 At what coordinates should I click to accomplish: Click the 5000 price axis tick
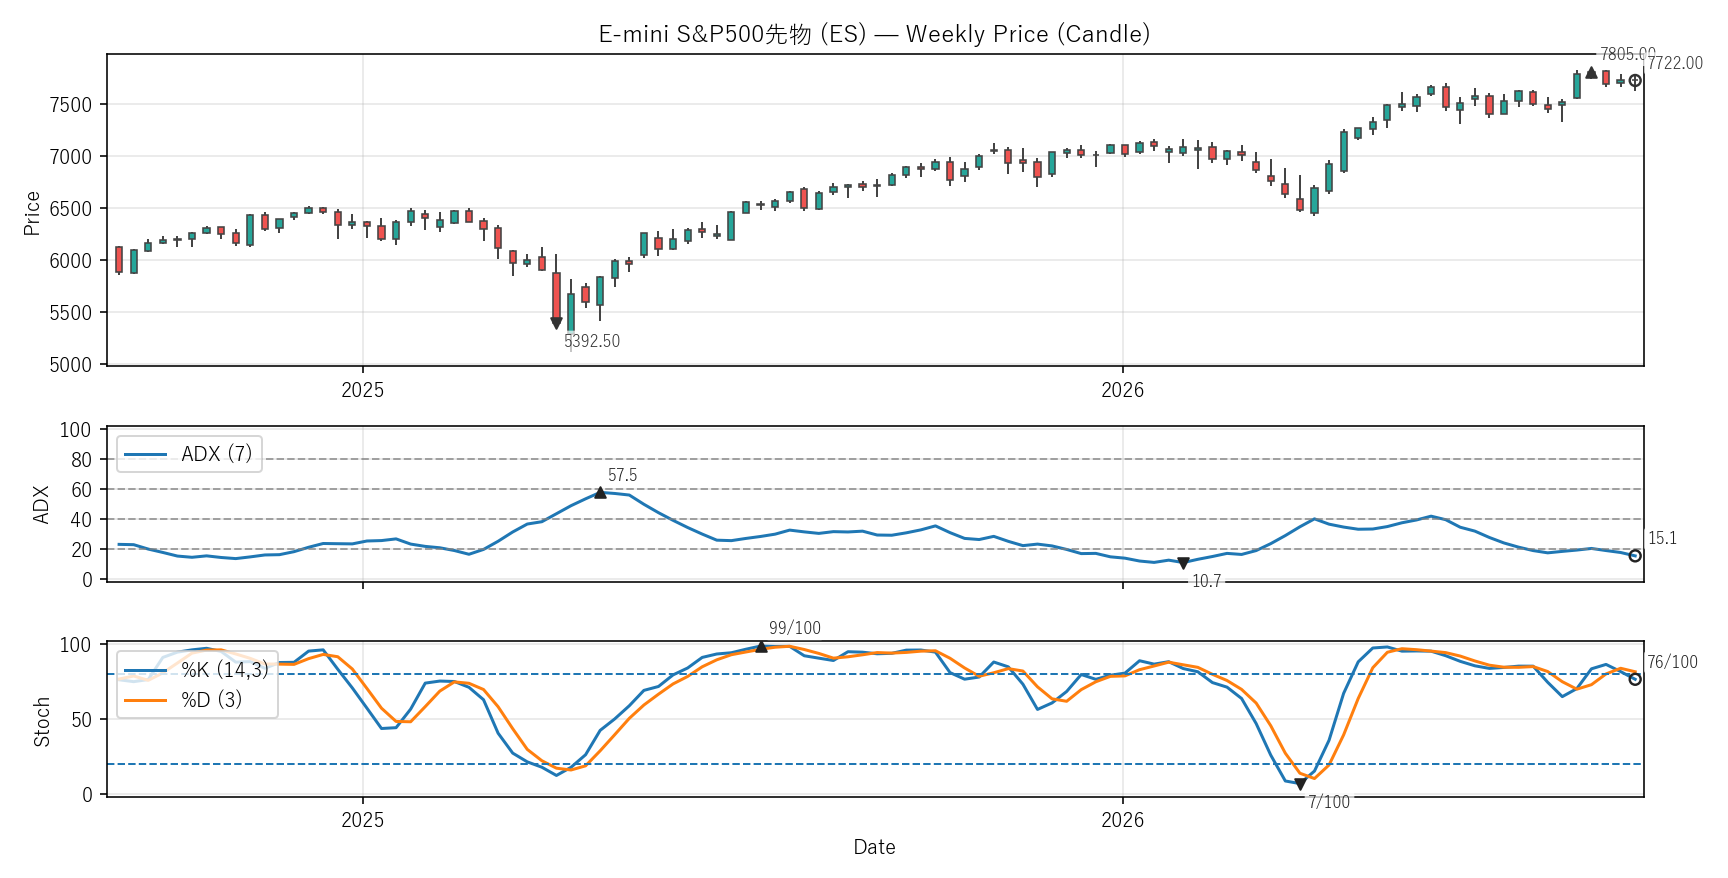click(x=70, y=365)
